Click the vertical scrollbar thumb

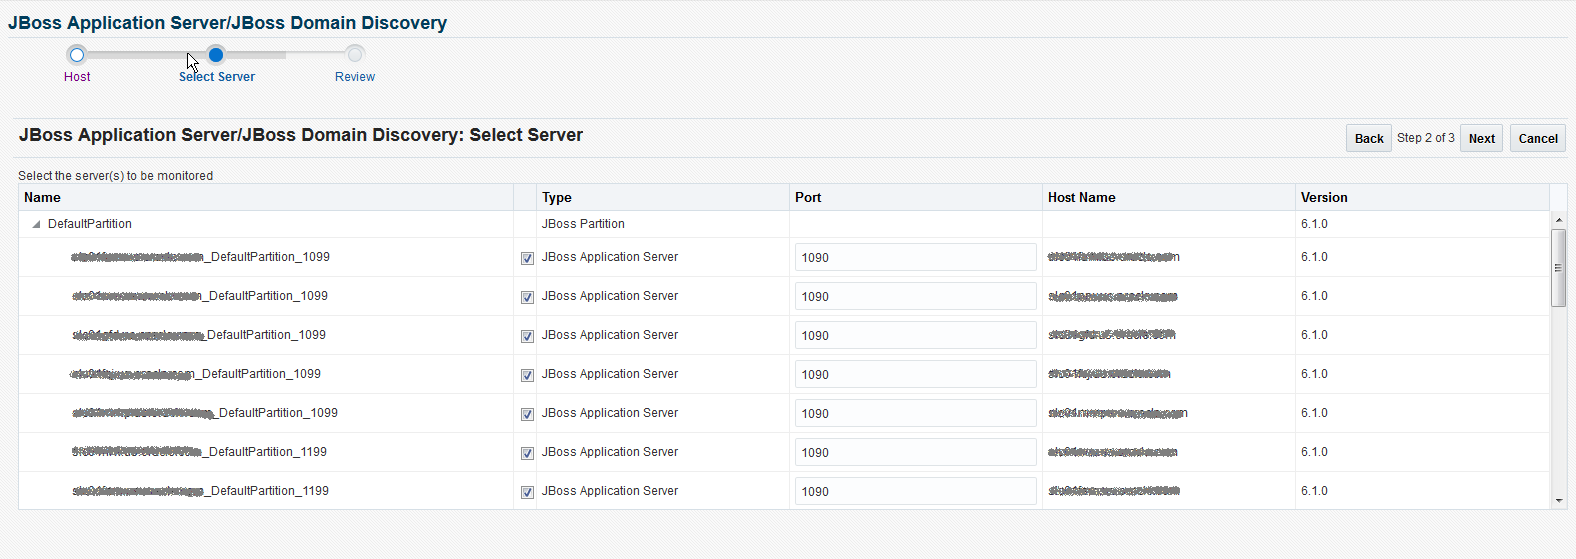pos(1558,268)
